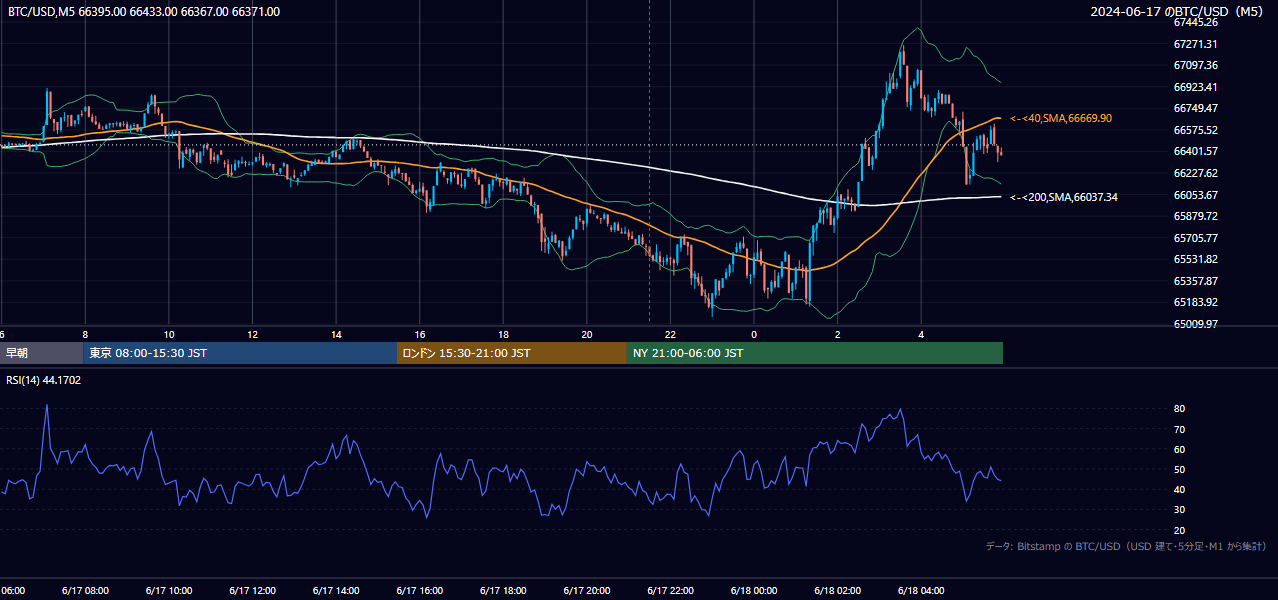Click RSI axis level 50
Viewport: 1278px width, 600px height.
pyautogui.click(x=1180, y=469)
